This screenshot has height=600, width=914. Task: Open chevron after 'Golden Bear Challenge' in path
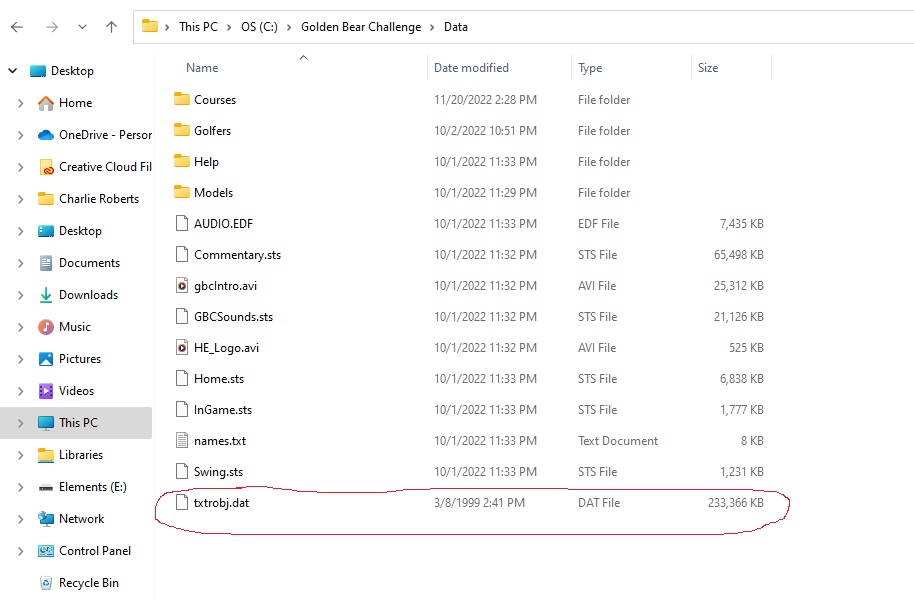pos(432,27)
